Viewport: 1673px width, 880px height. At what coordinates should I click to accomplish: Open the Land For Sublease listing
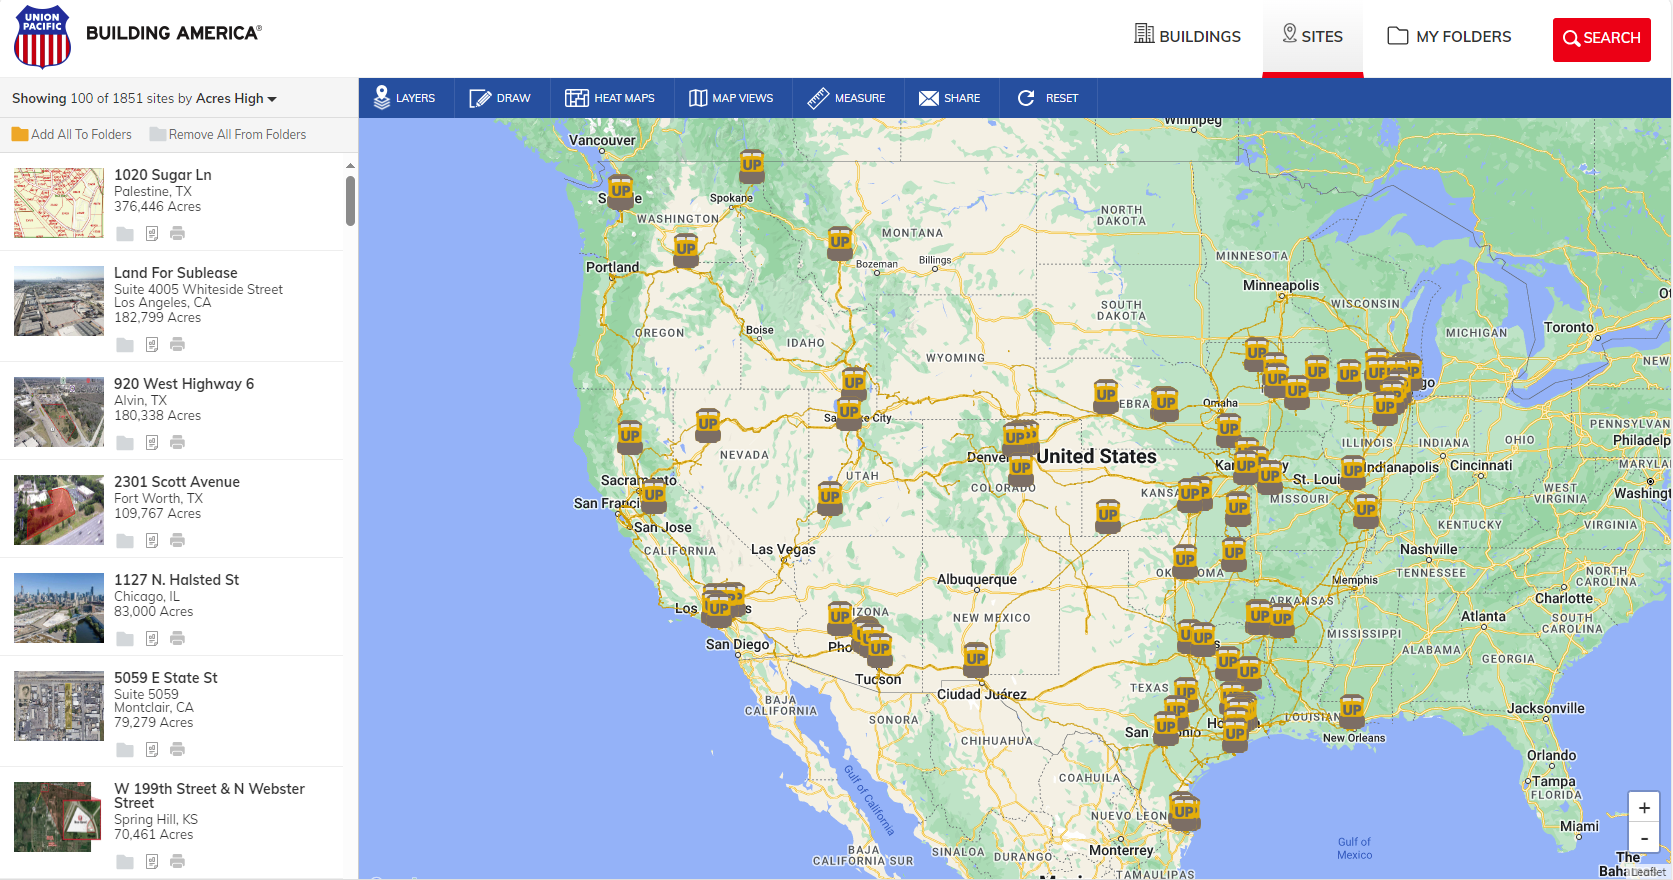click(x=176, y=273)
